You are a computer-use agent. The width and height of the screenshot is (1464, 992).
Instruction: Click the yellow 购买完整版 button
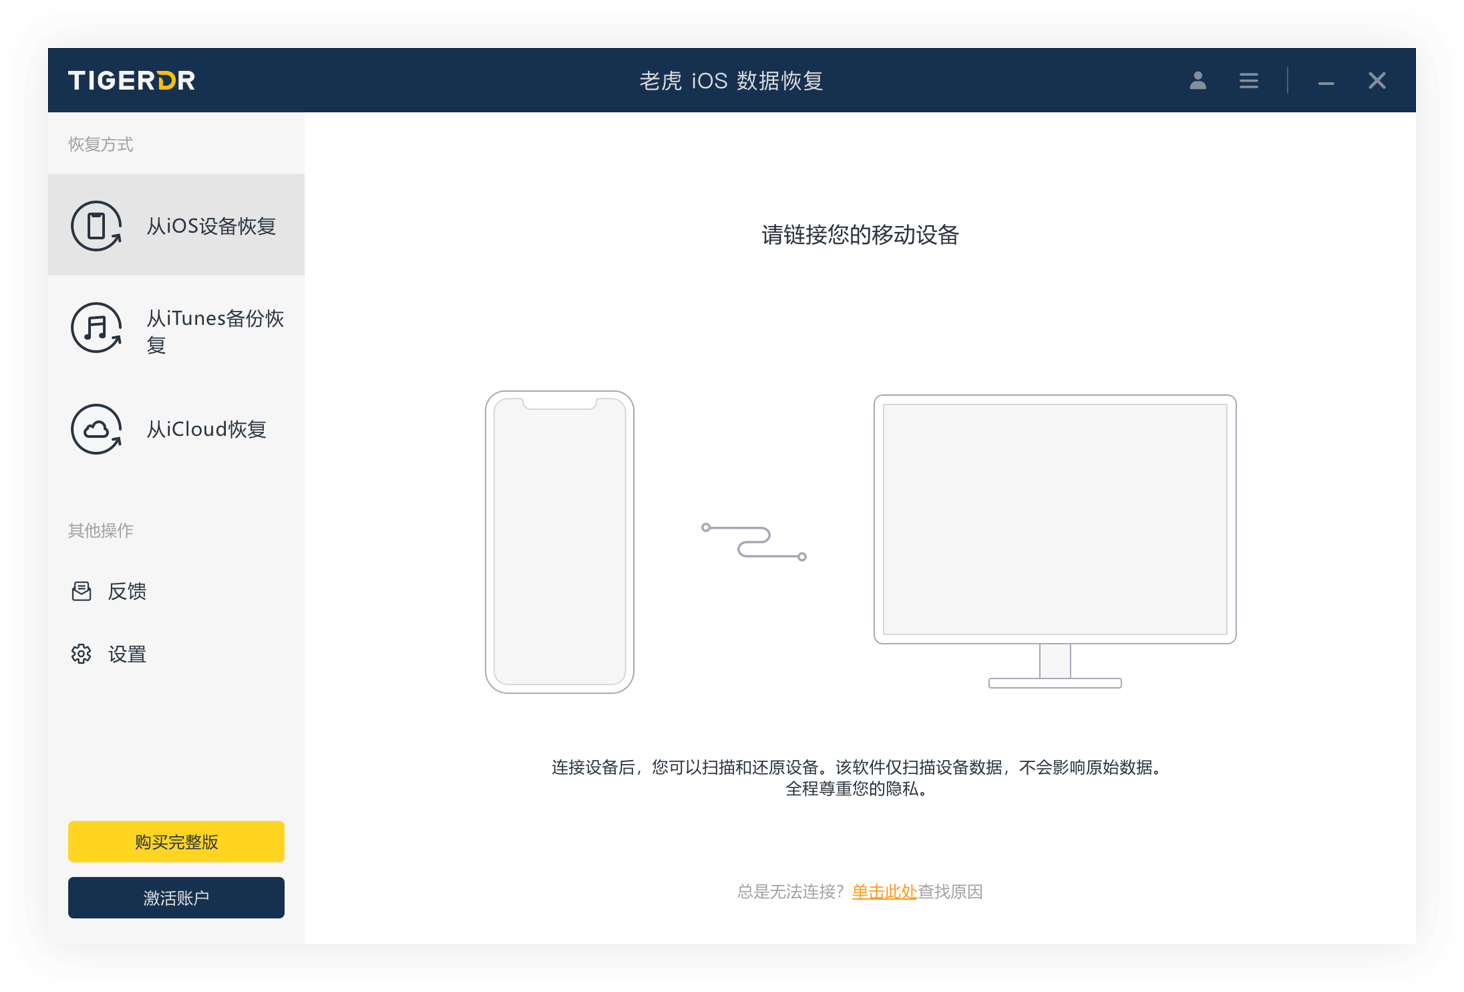176,842
